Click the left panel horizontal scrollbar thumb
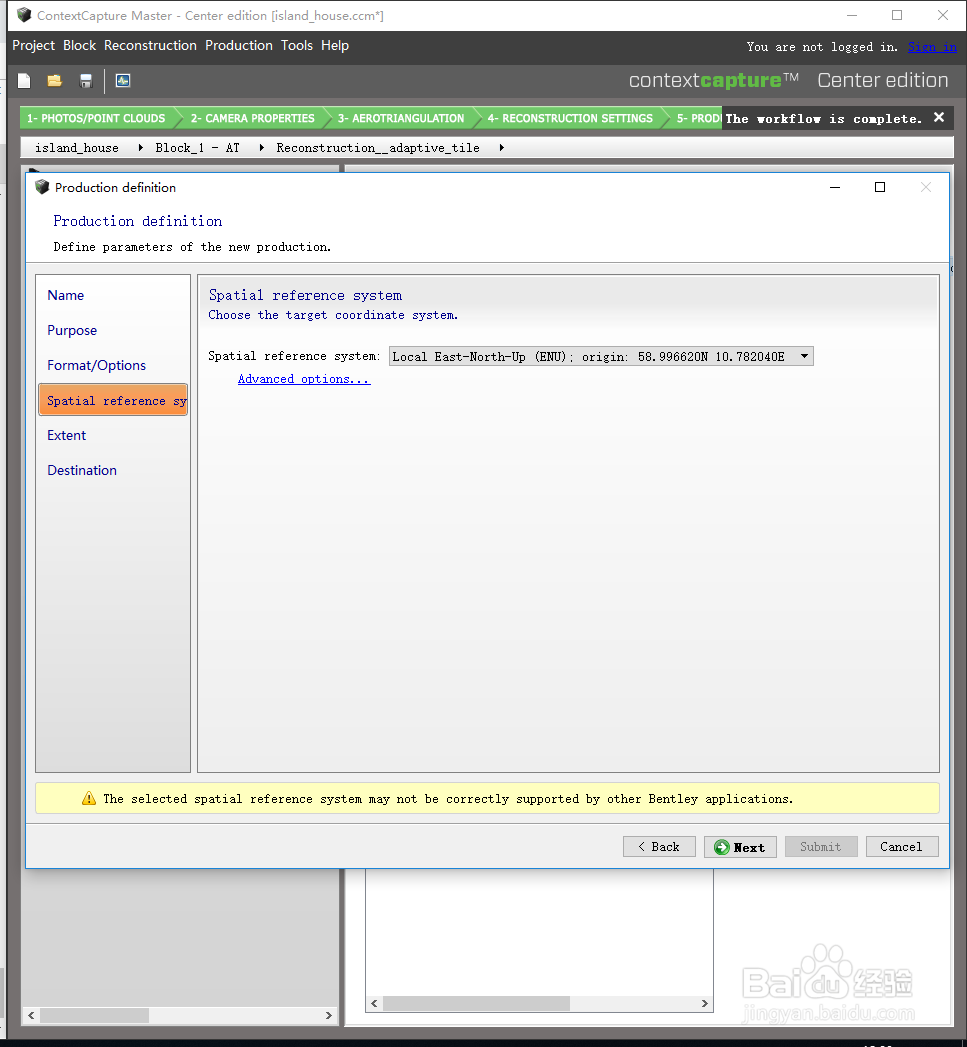 tap(94, 1015)
